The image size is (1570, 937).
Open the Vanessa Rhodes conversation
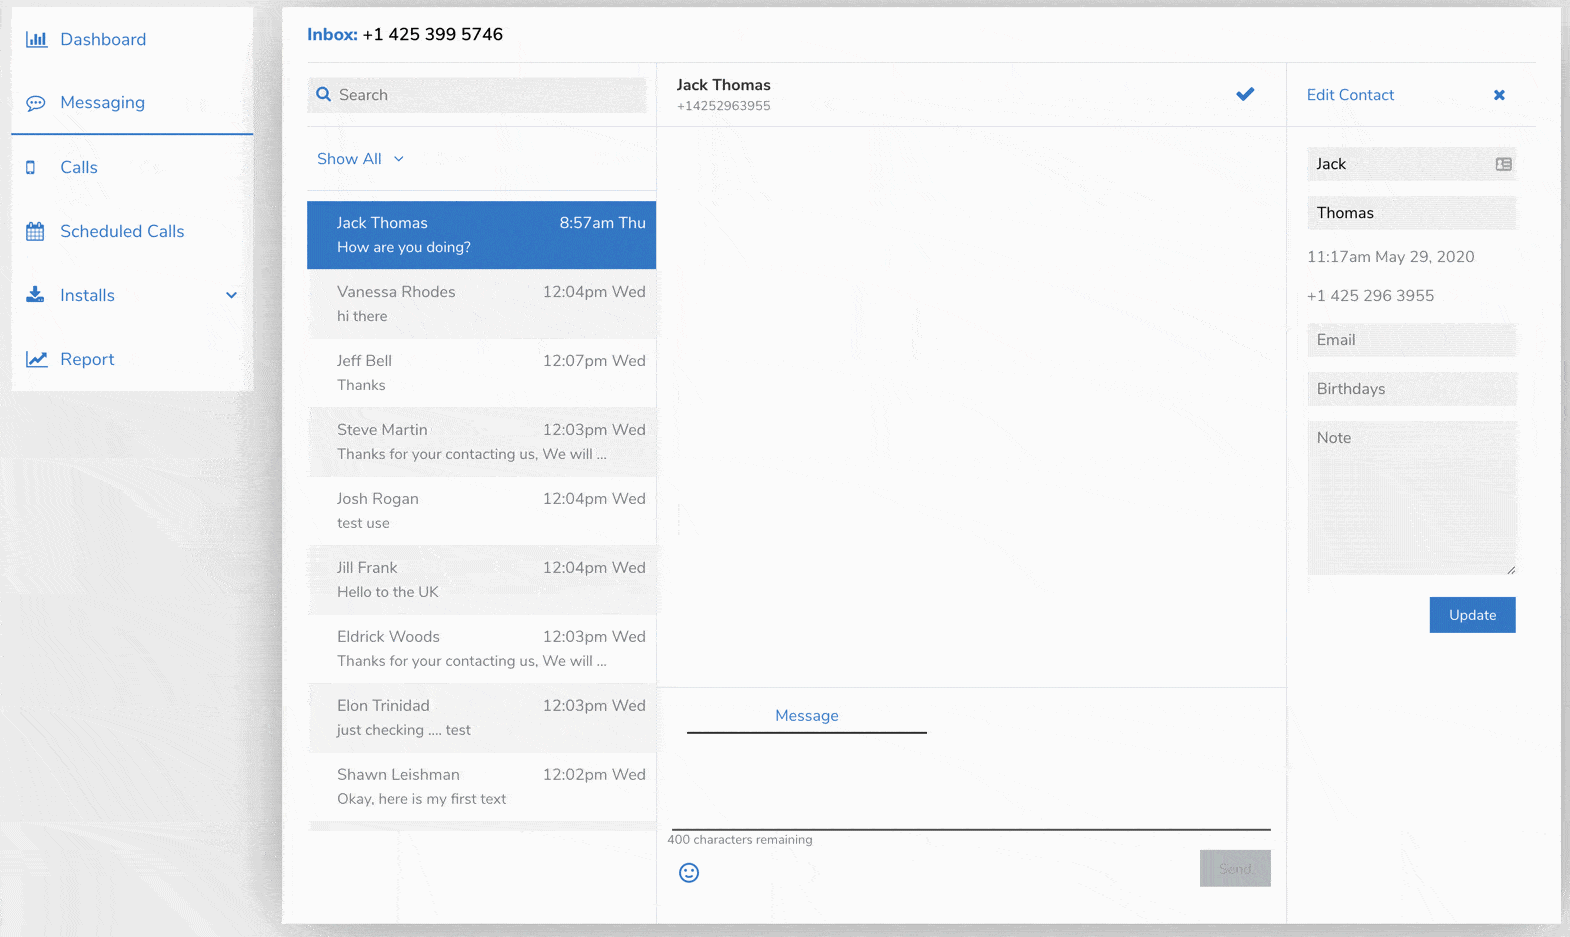point(481,304)
